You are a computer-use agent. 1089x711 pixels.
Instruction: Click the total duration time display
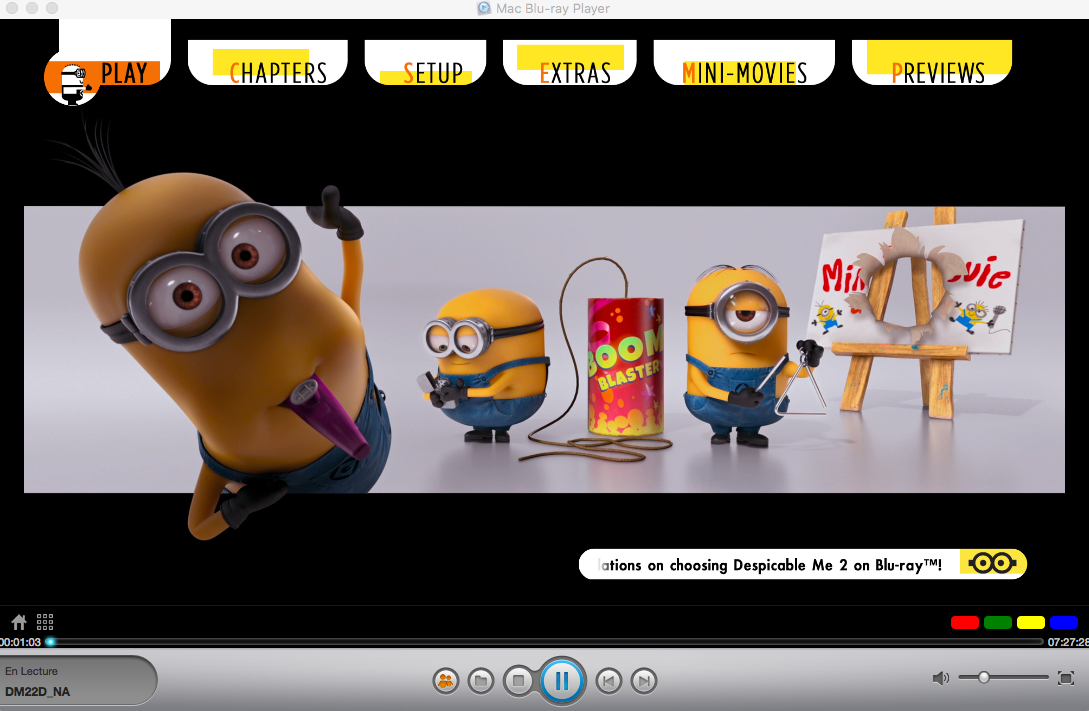[1068, 642]
